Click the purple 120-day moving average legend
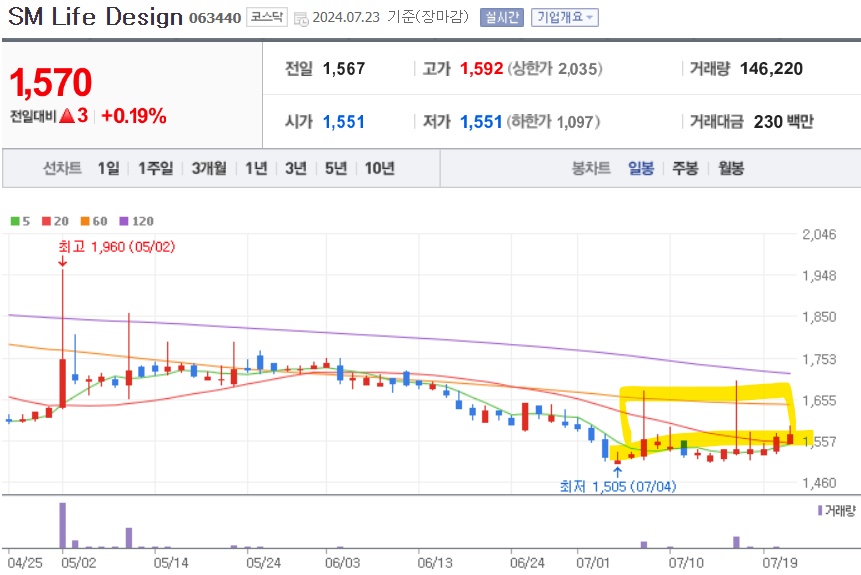This screenshot has width=861, height=575. pos(137,221)
